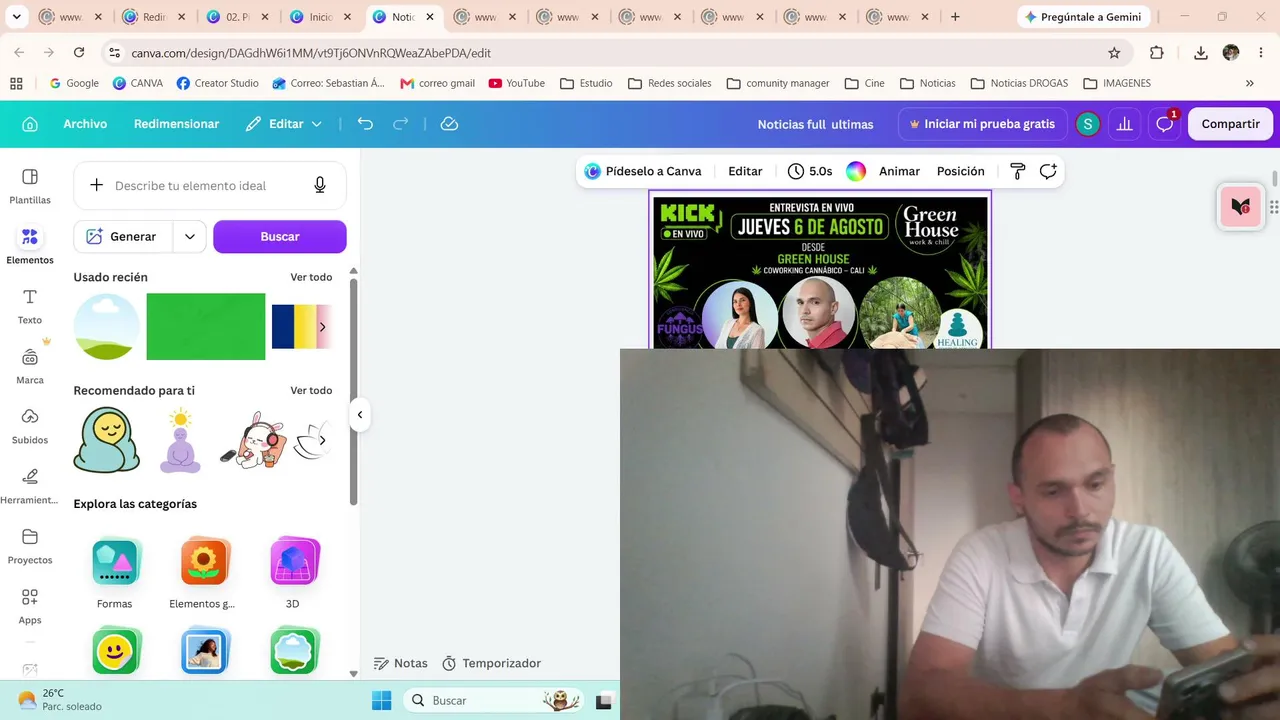Open the 5.0s duration control
The image size is (1280, 720).
coord(810,171)
